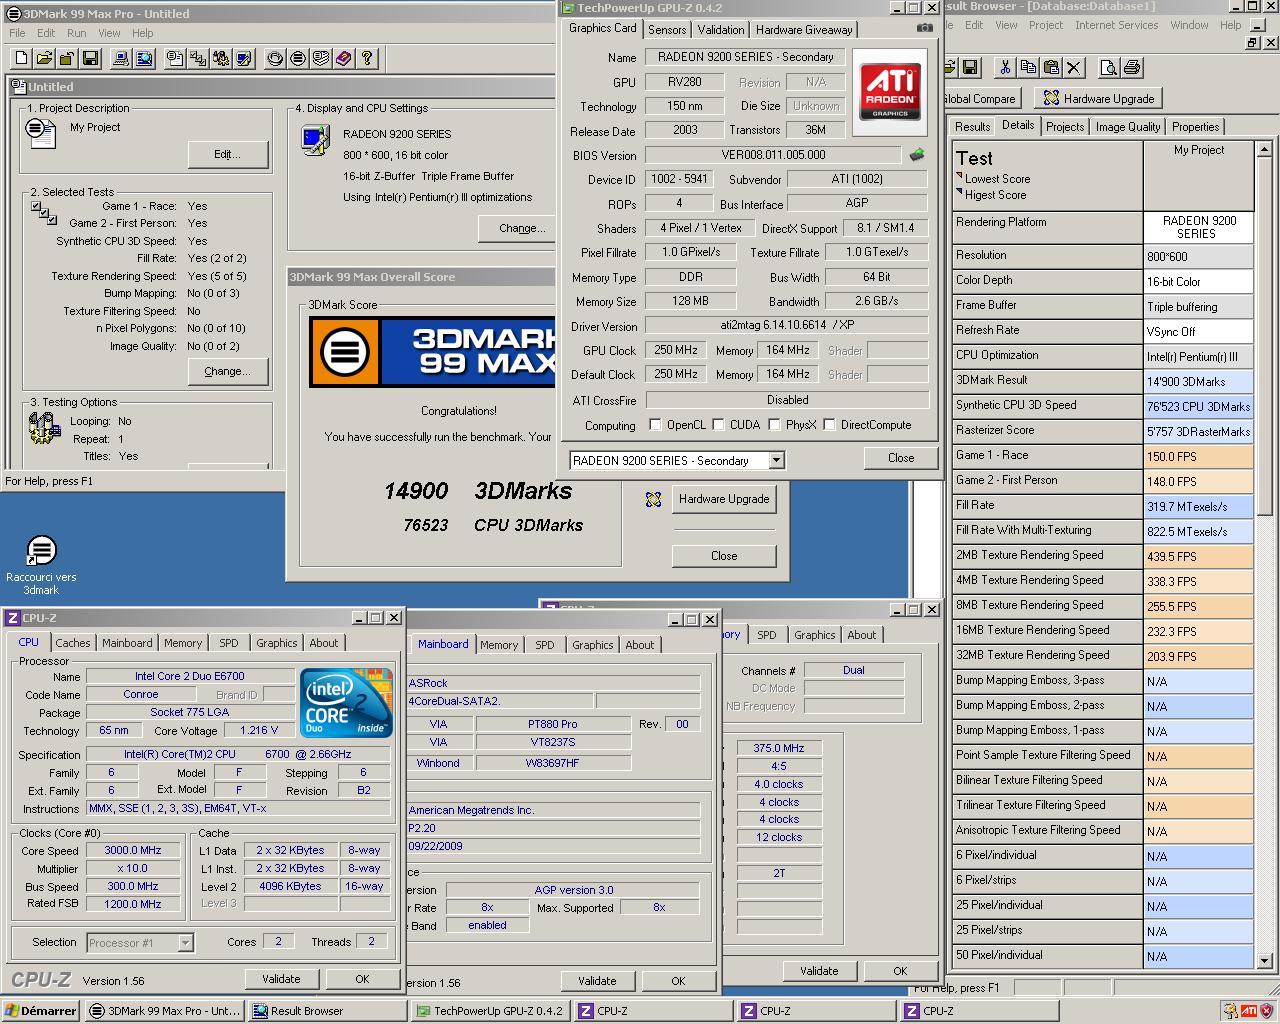Click the Paste clipboard icon in Result Browser
Image resolution: width=1280 pixels, height=1024 pixels.
tap(1051, 67)
